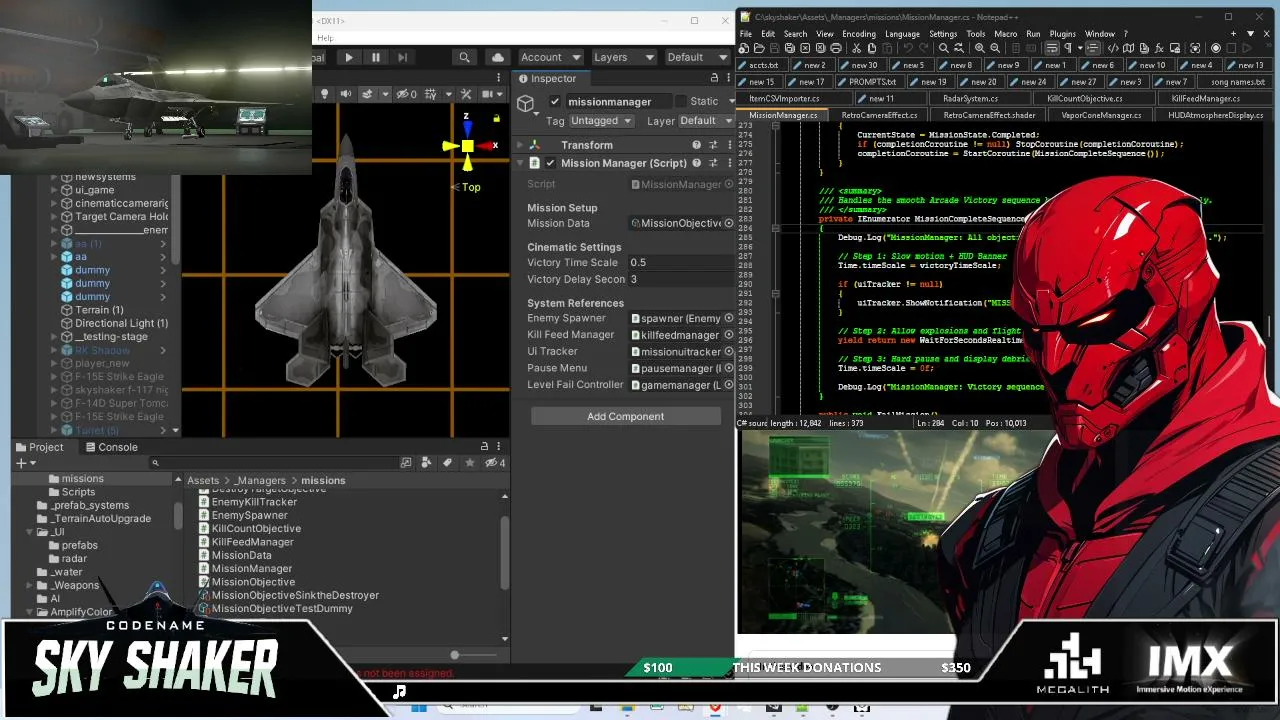Switch to the Project tab

pos(38,447)
